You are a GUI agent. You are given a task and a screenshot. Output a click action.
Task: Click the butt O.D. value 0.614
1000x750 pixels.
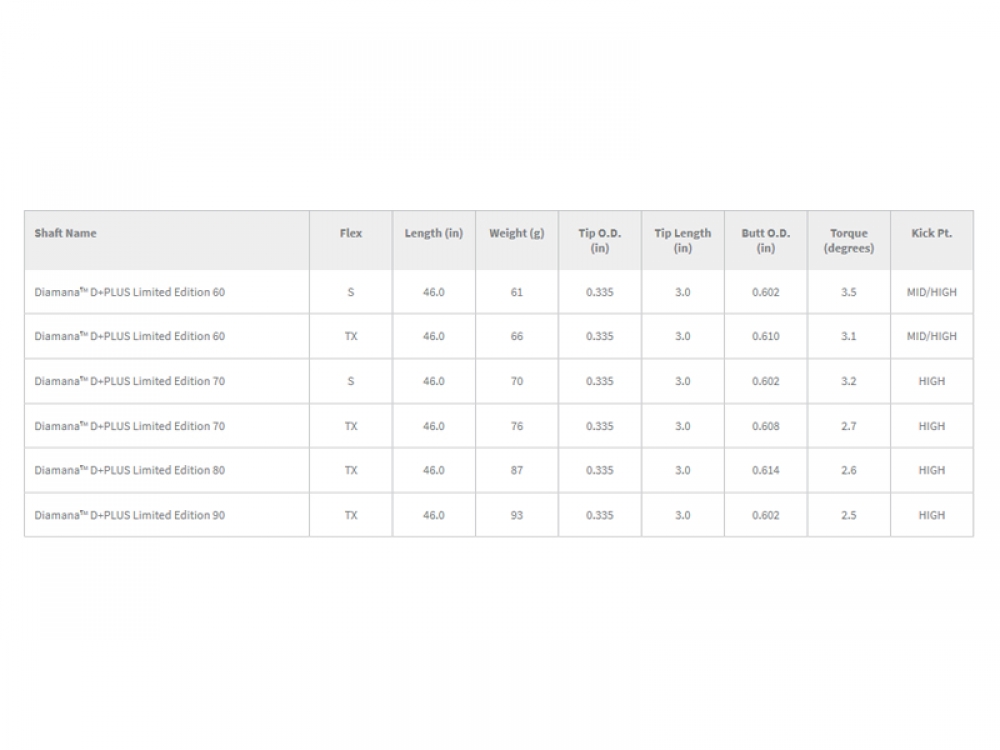click(765, 470)
